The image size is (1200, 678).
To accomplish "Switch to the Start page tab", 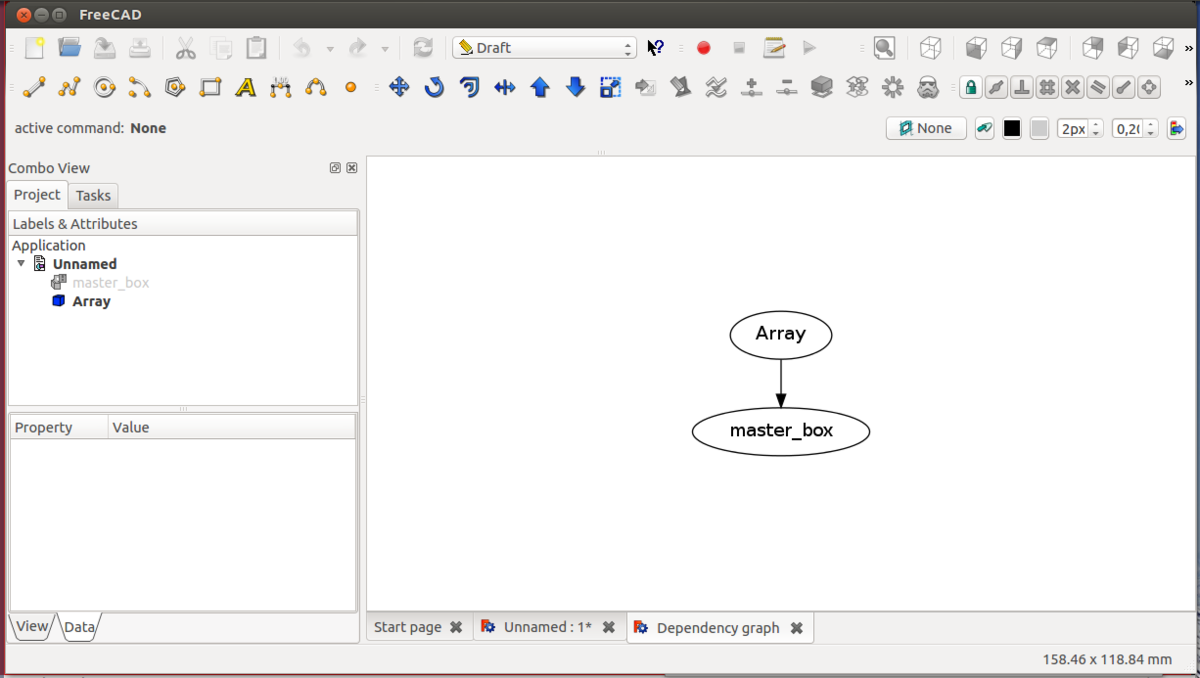I will (407, 627).
